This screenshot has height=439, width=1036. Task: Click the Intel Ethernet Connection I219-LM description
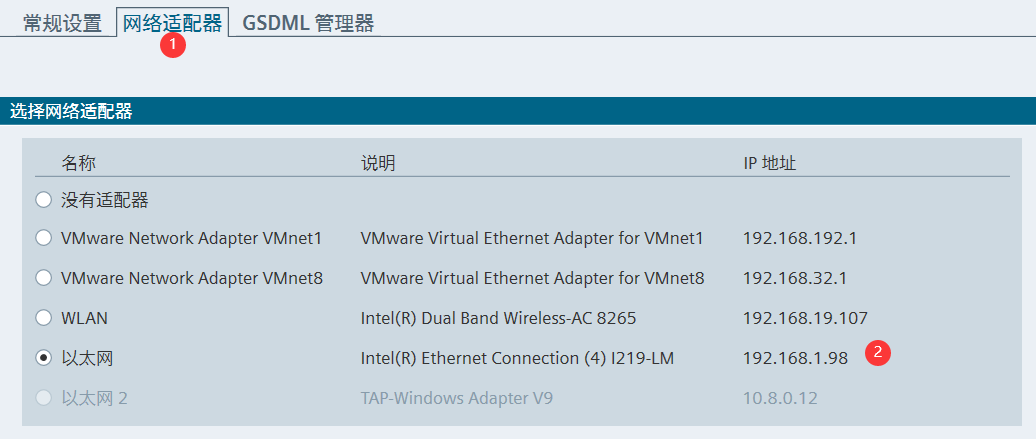coord(517,358)
